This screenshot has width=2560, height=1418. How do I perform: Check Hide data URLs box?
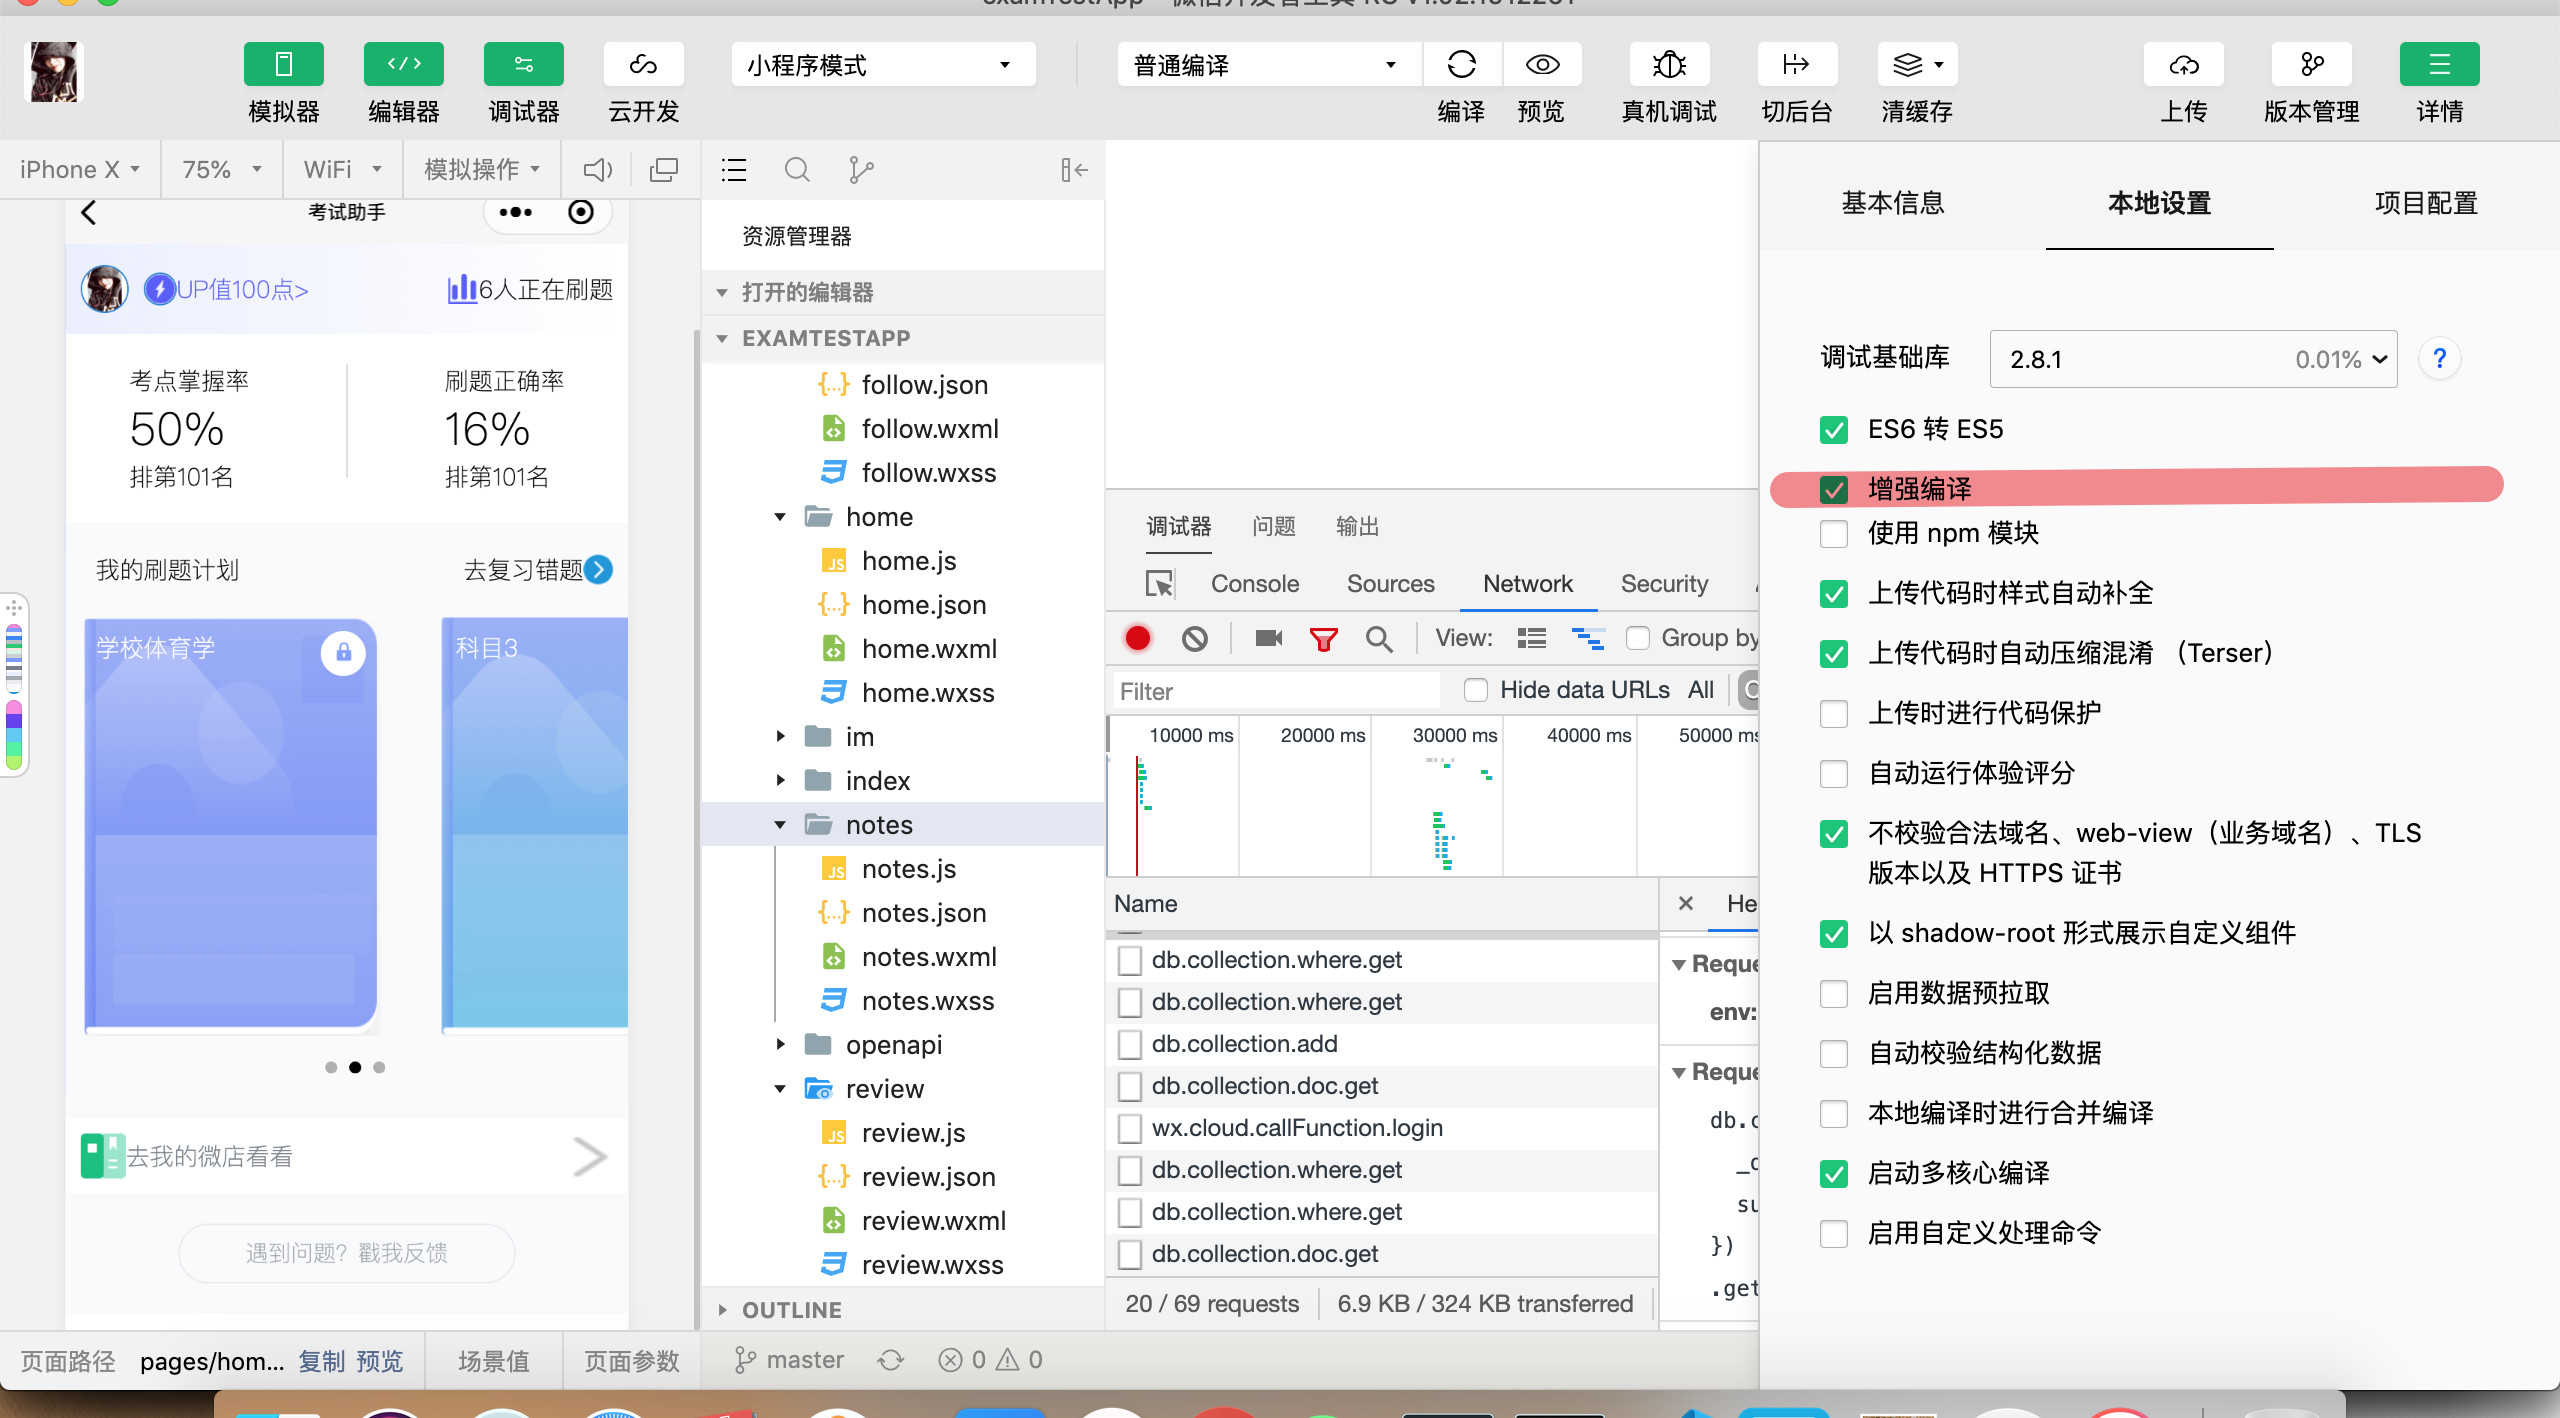pos(1476,690)
